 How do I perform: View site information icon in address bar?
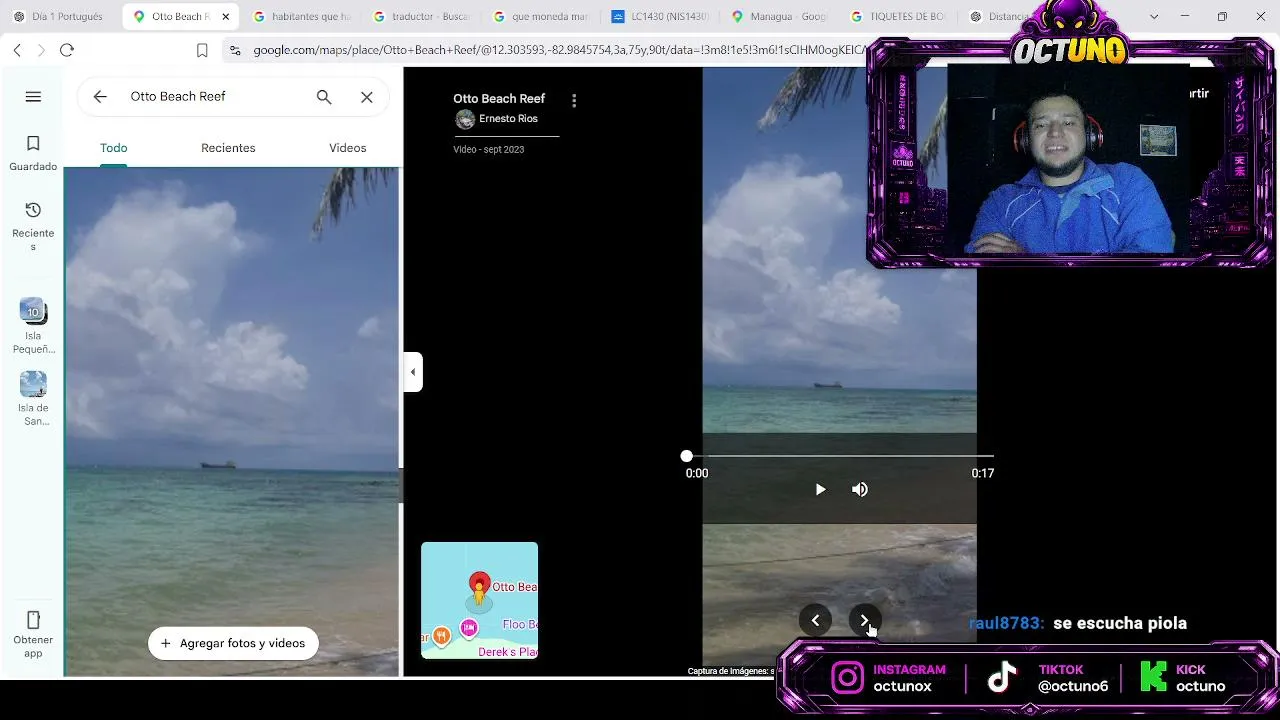click(x=235, y=50)
